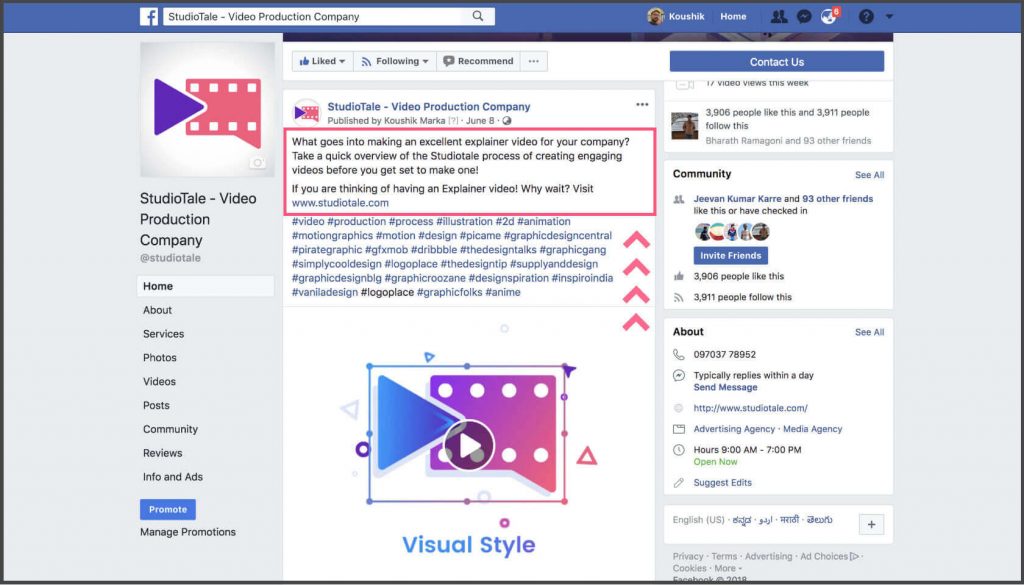
Task: Open the www.studiotale.com link in post
Action: 340,203
